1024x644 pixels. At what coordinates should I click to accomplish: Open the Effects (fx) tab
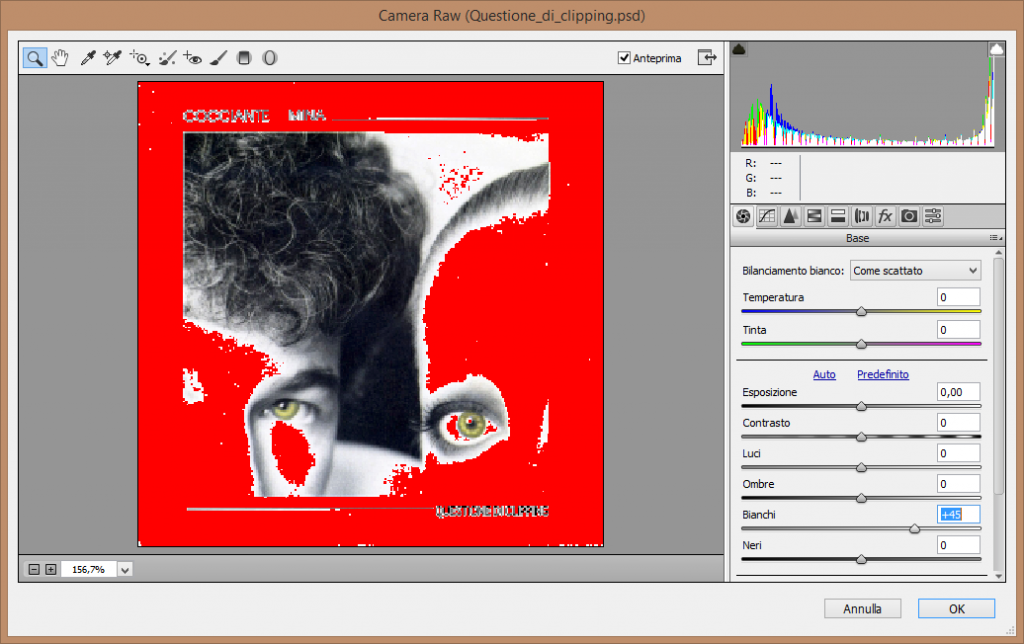point(886,216)
